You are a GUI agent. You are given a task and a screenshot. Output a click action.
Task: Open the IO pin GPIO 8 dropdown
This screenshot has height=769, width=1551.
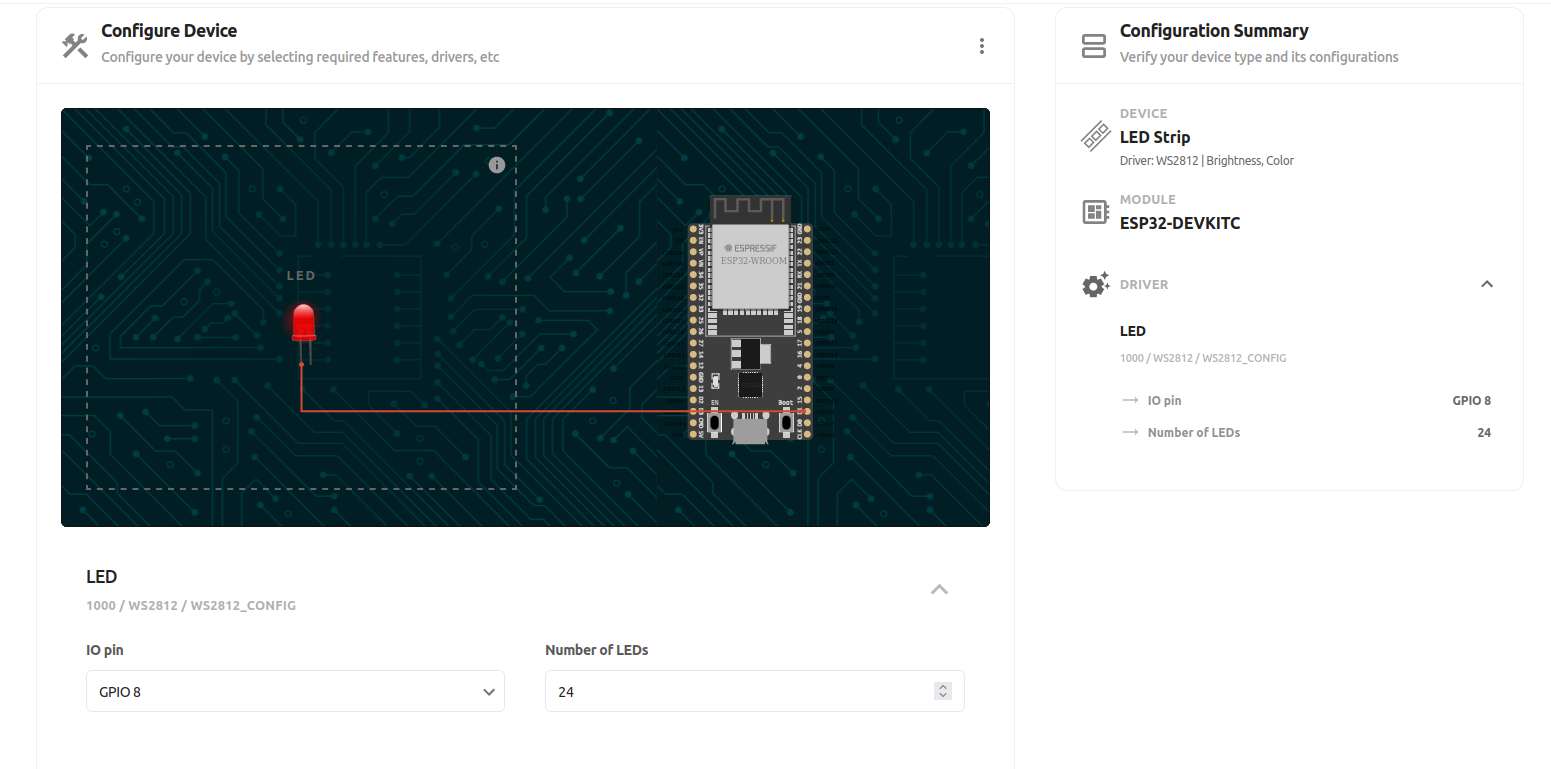[295, 691]
